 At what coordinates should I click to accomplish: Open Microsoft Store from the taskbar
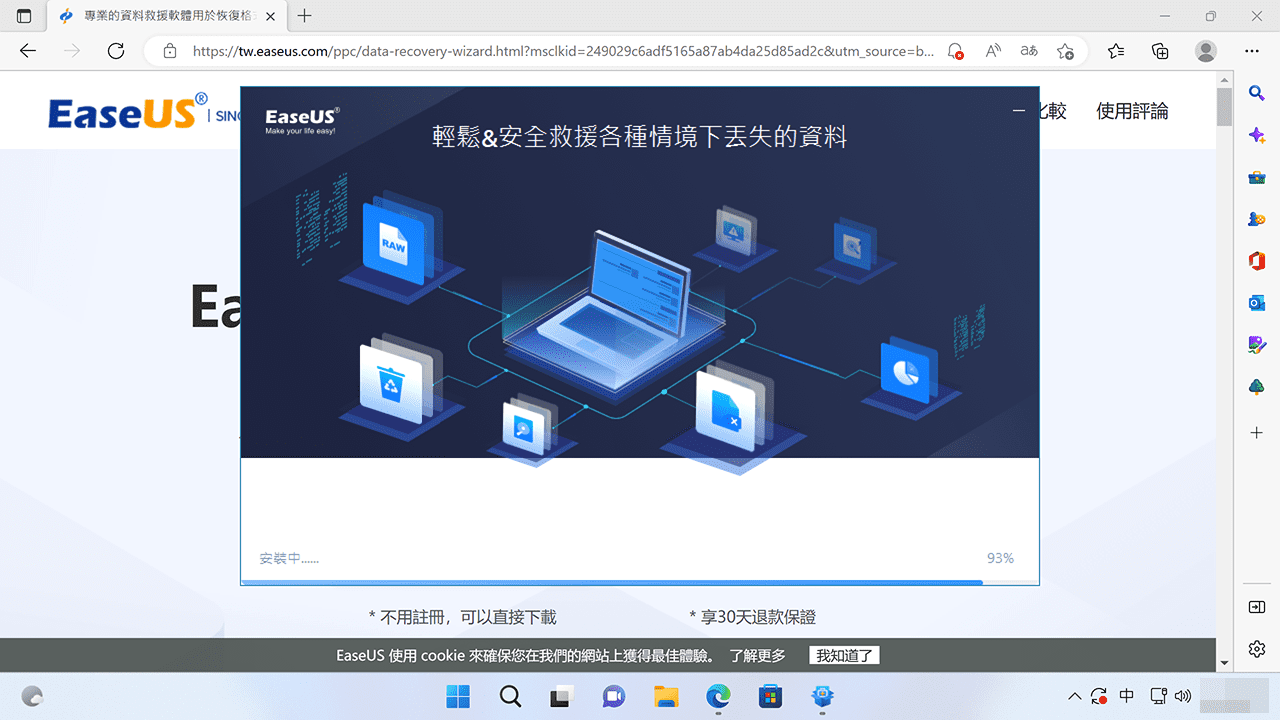click(x=770, y=696)
